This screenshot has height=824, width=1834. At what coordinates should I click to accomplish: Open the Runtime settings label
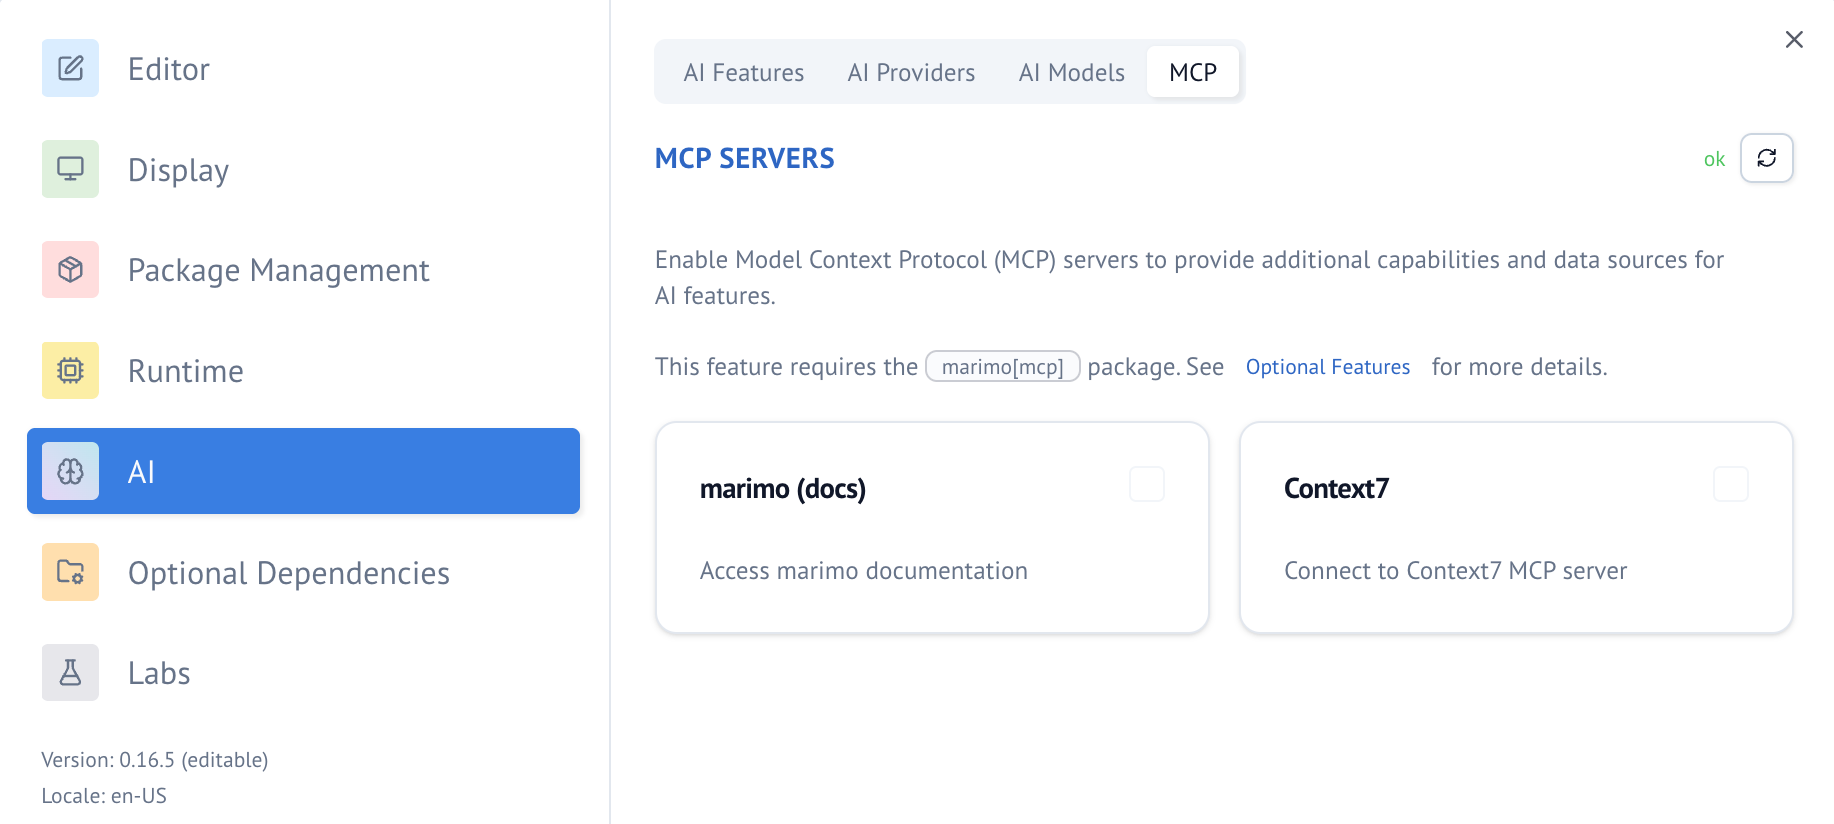(x=186, y=371)
